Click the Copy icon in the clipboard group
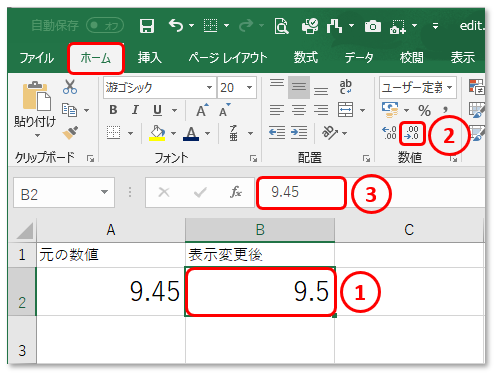Image resolution: width=497 pixels, height=375 pixels. 69,110
